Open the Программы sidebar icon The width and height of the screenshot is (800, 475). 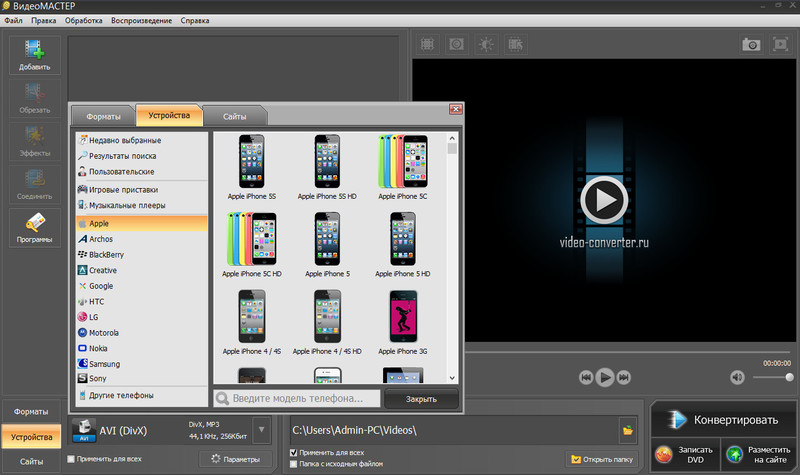point(34,228)
